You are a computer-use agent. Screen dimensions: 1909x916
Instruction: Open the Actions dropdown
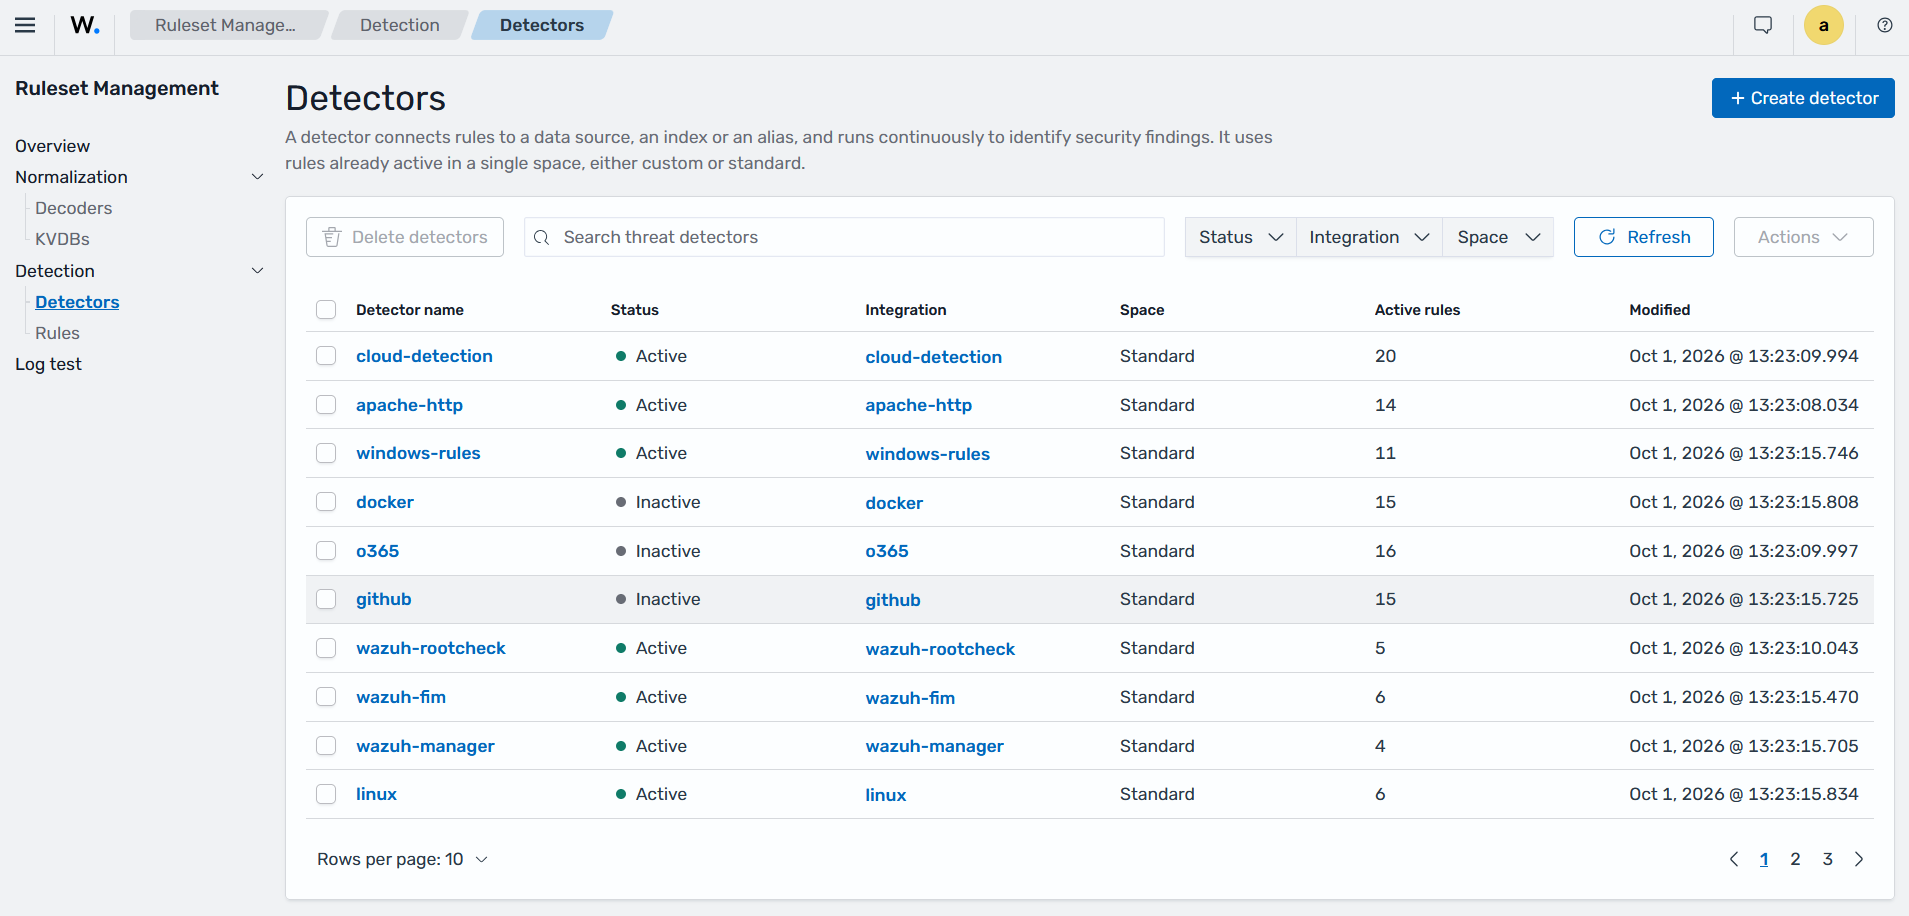pos(1803,237)
